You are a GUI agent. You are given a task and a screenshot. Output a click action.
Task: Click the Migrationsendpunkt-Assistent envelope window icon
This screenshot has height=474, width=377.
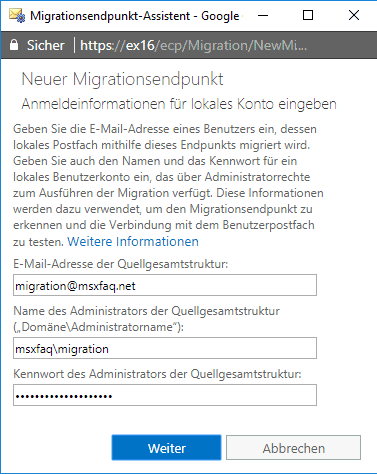point(17,16)
